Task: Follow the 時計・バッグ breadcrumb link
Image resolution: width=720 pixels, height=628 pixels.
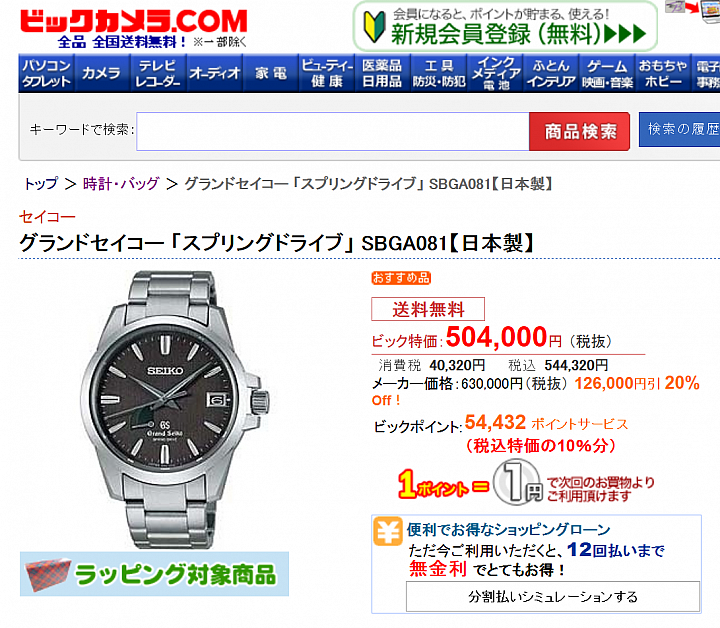Action: point(121,184)
